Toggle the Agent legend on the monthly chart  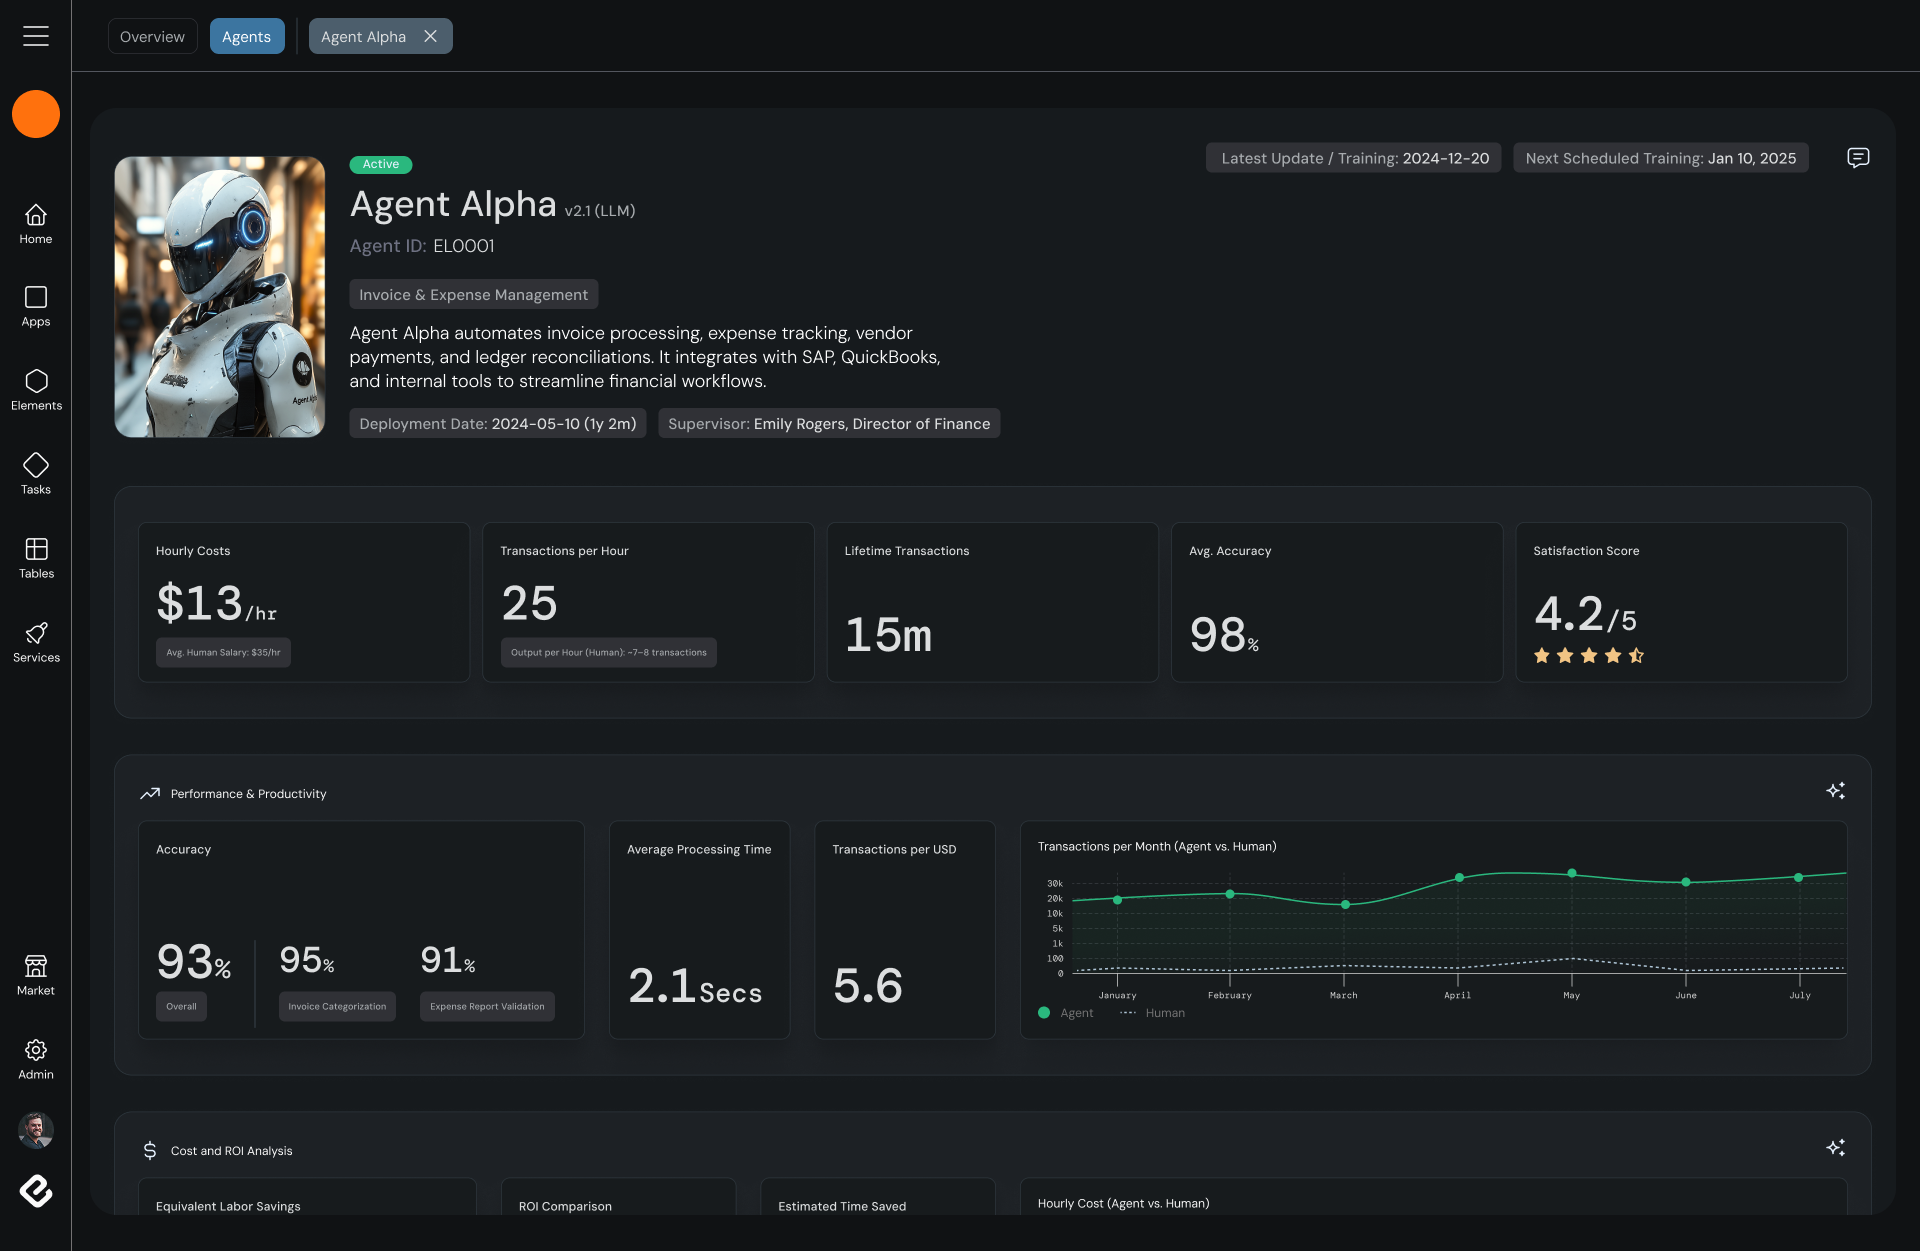pyautogui.click(x=1064, y=1013)
